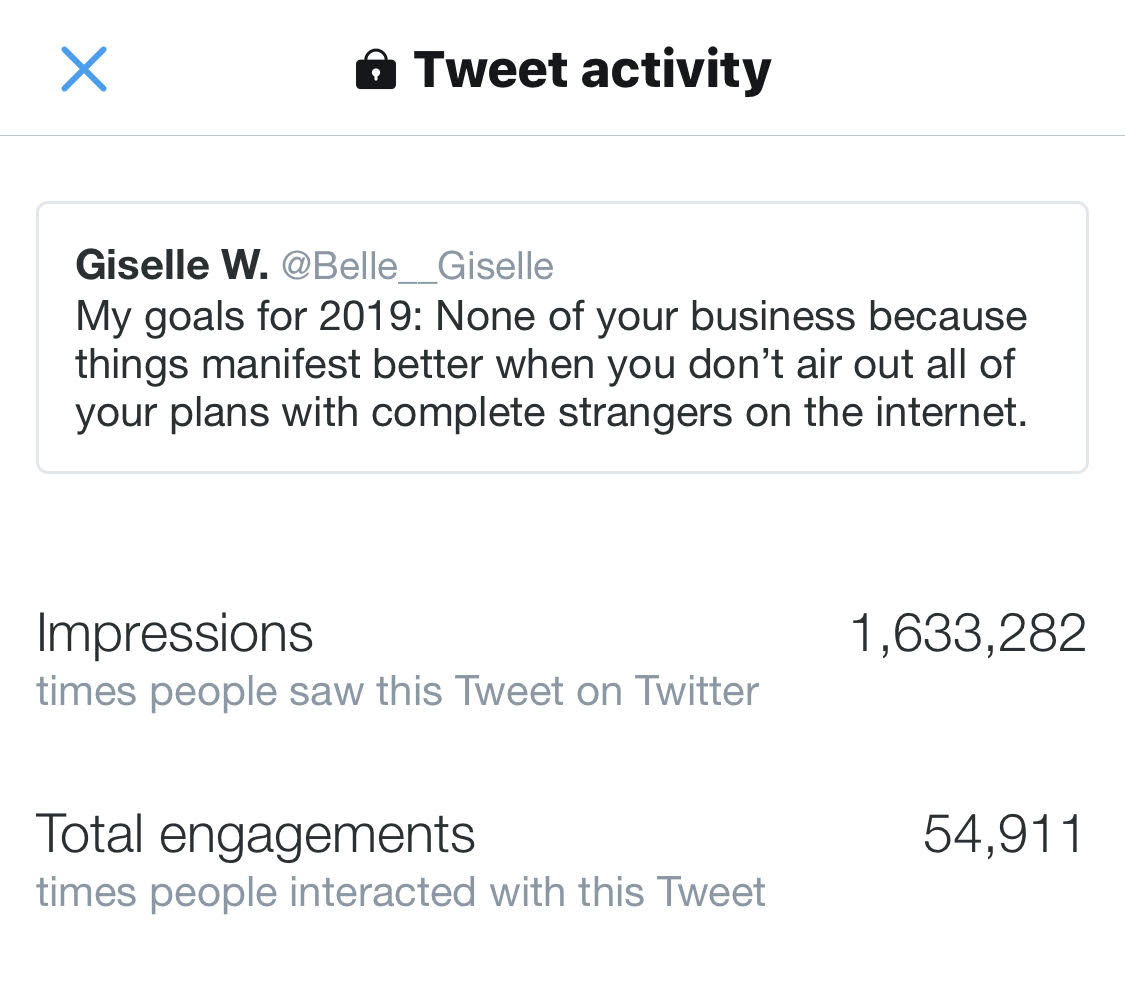
Task: Open the Giselle W. display name
Action: [172, 266]
